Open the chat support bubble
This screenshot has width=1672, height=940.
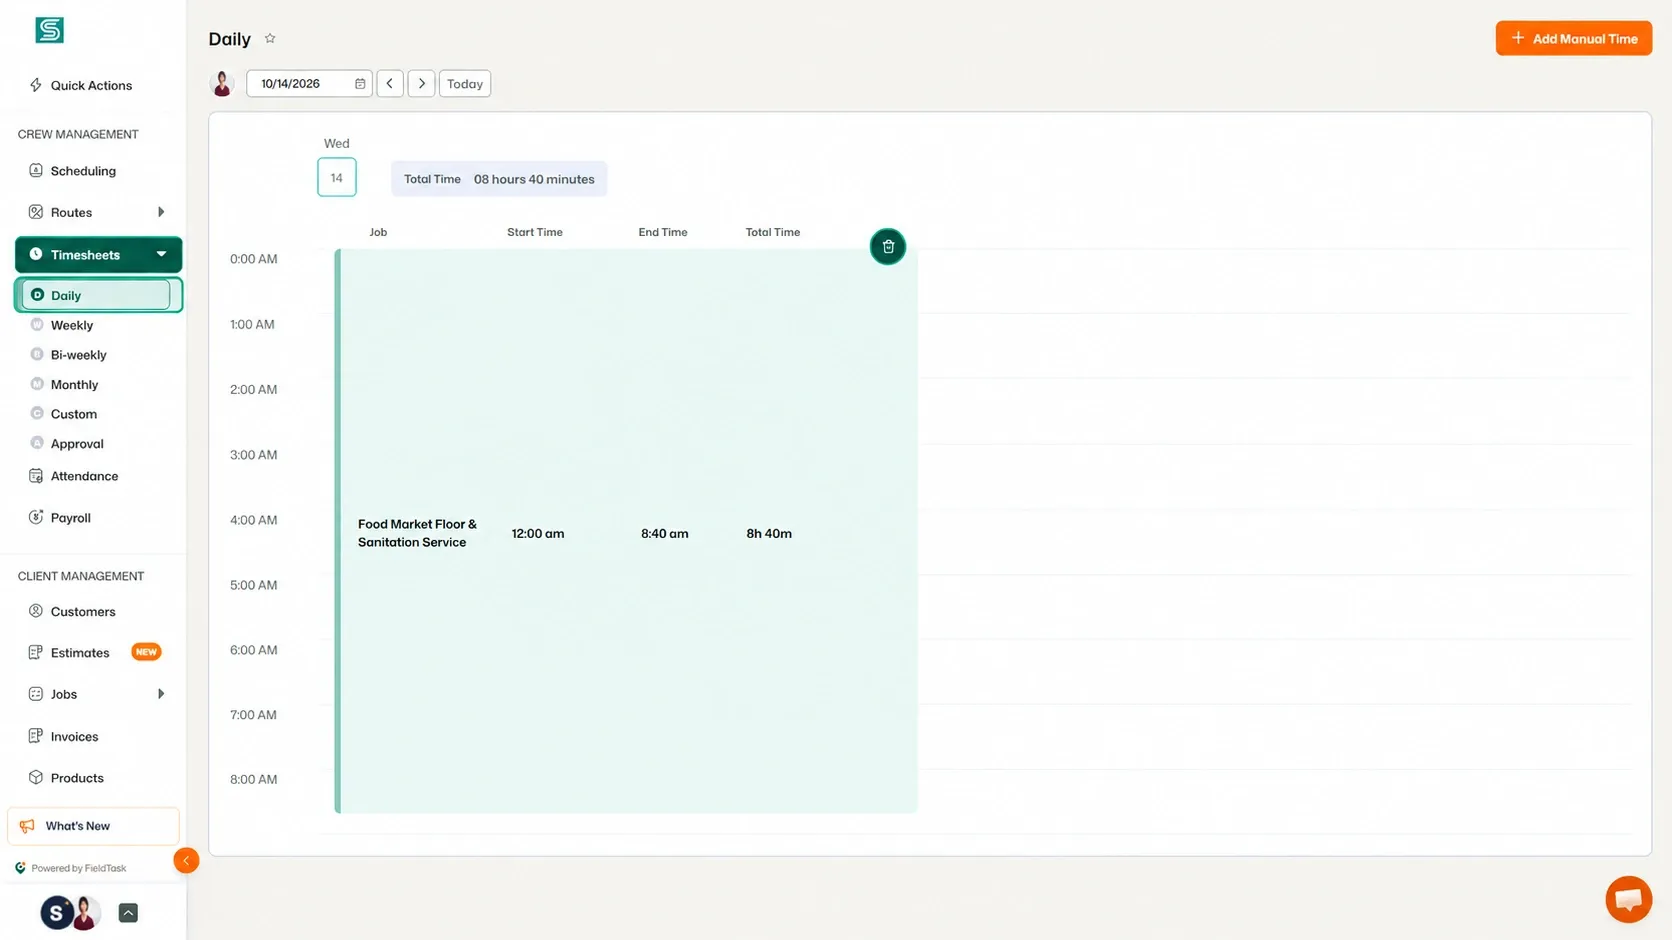[1629, 899]
